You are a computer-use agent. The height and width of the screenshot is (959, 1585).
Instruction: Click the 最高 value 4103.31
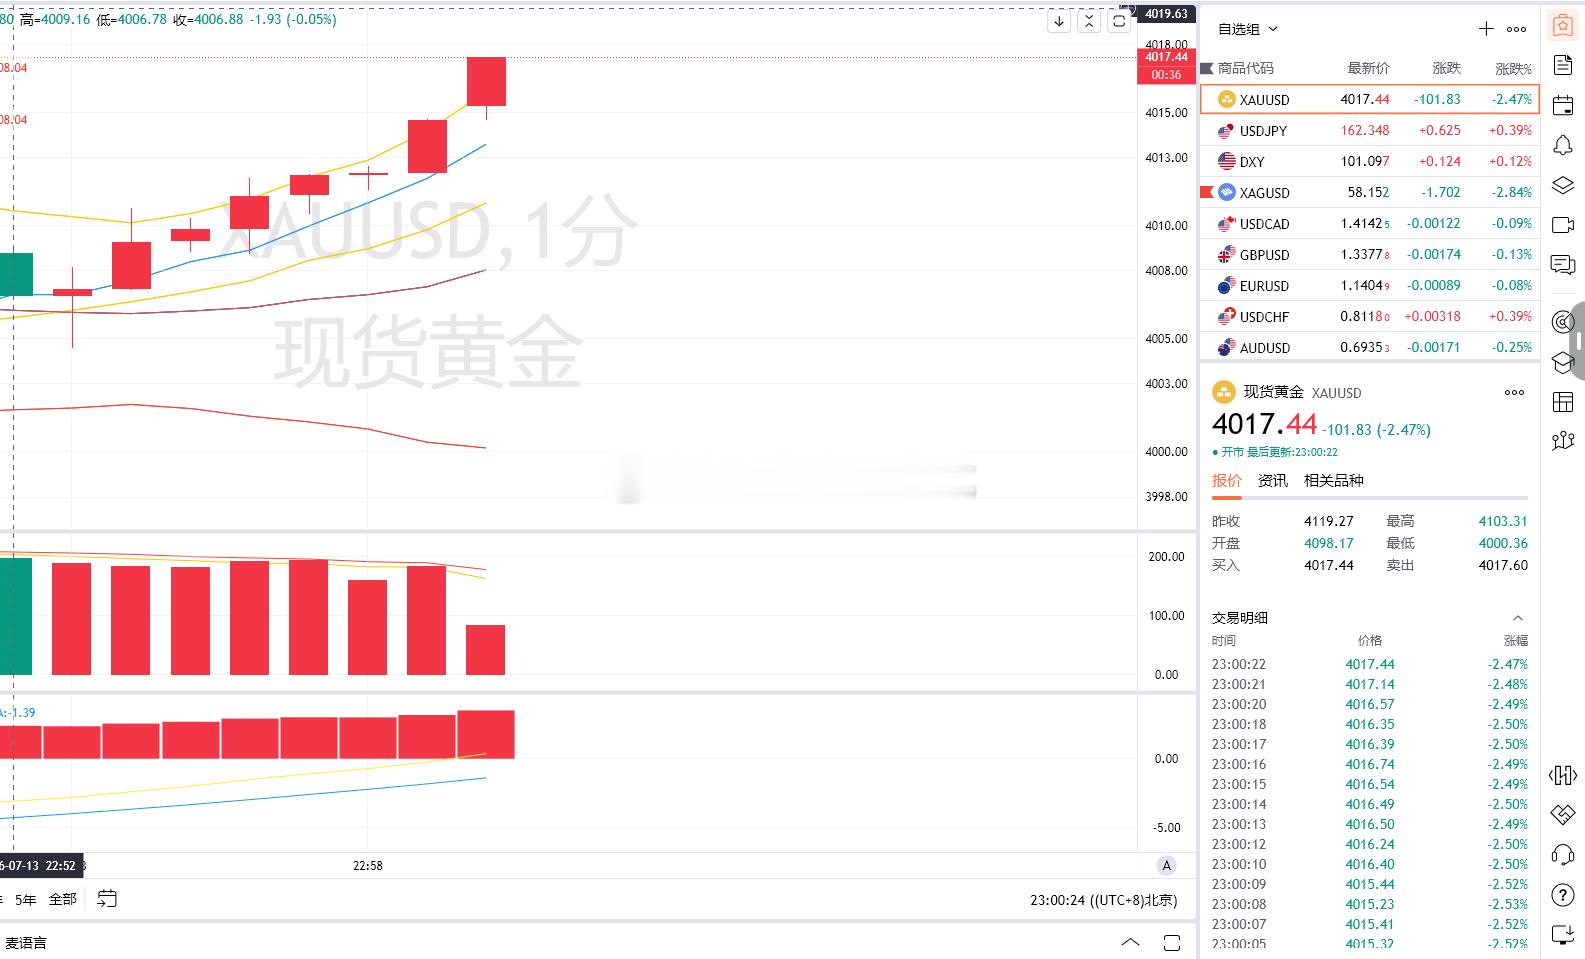point(1503,521)
